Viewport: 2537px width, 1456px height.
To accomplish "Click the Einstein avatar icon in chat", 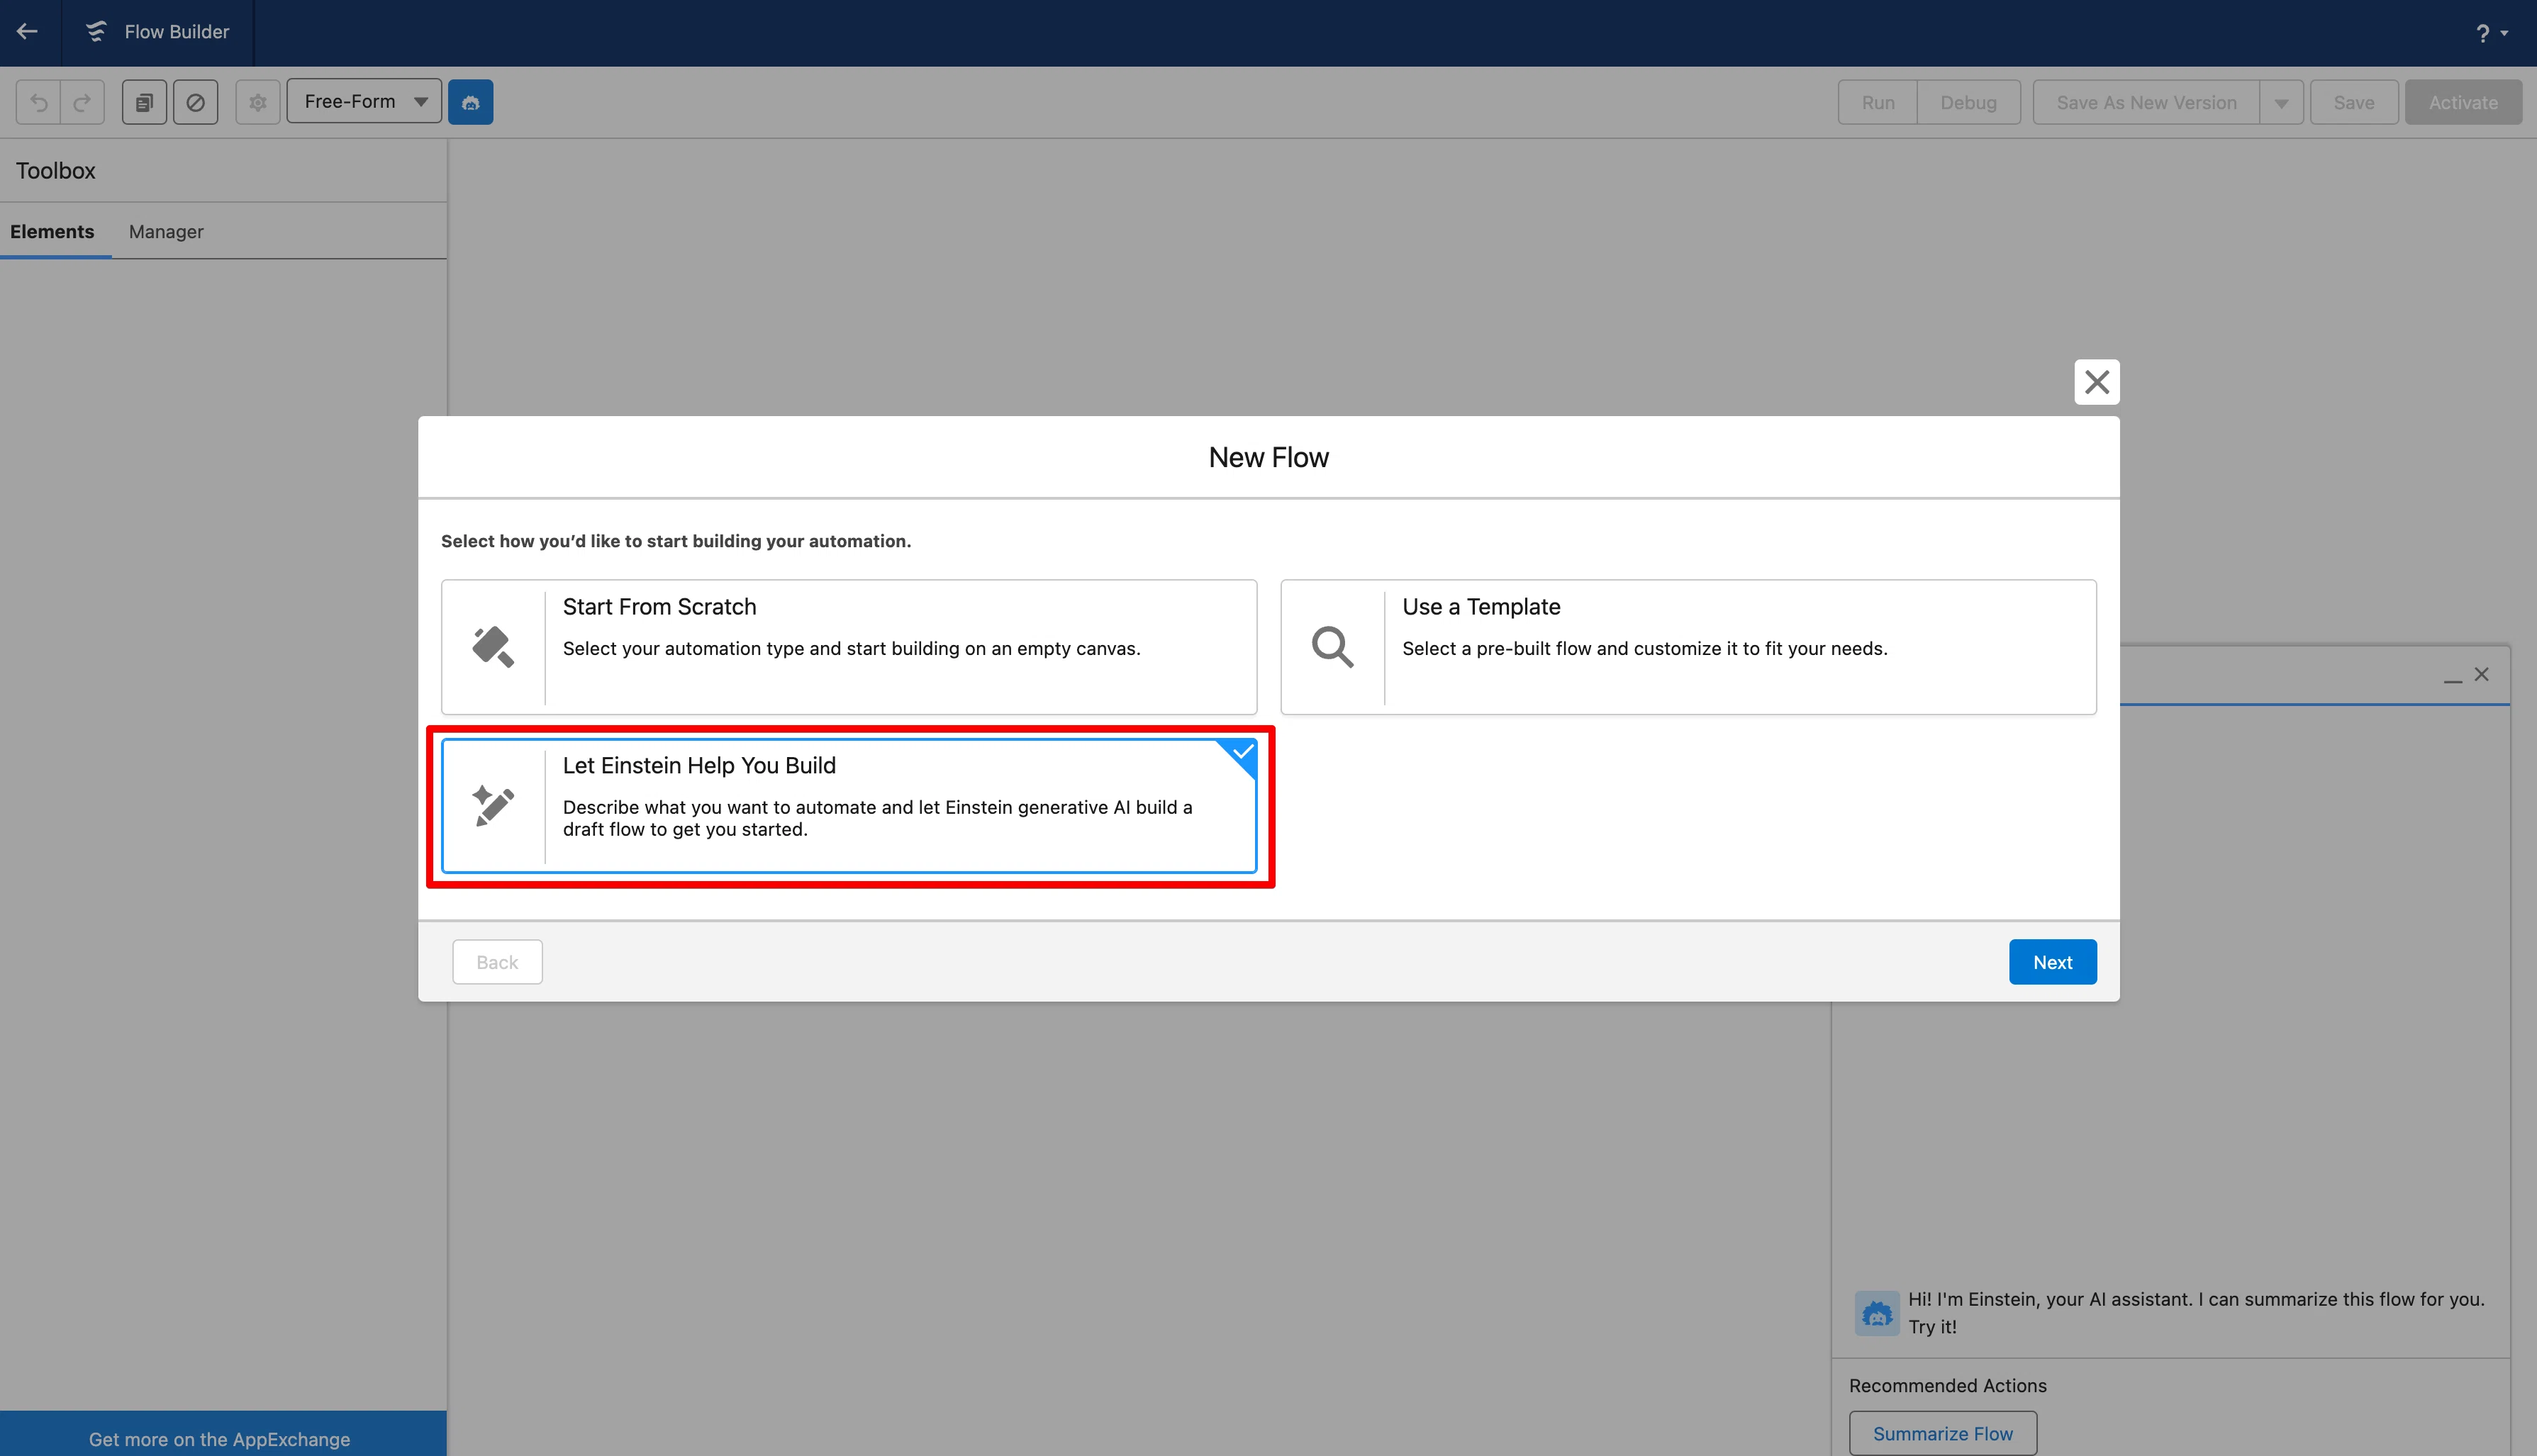I will (1877, 1313).
